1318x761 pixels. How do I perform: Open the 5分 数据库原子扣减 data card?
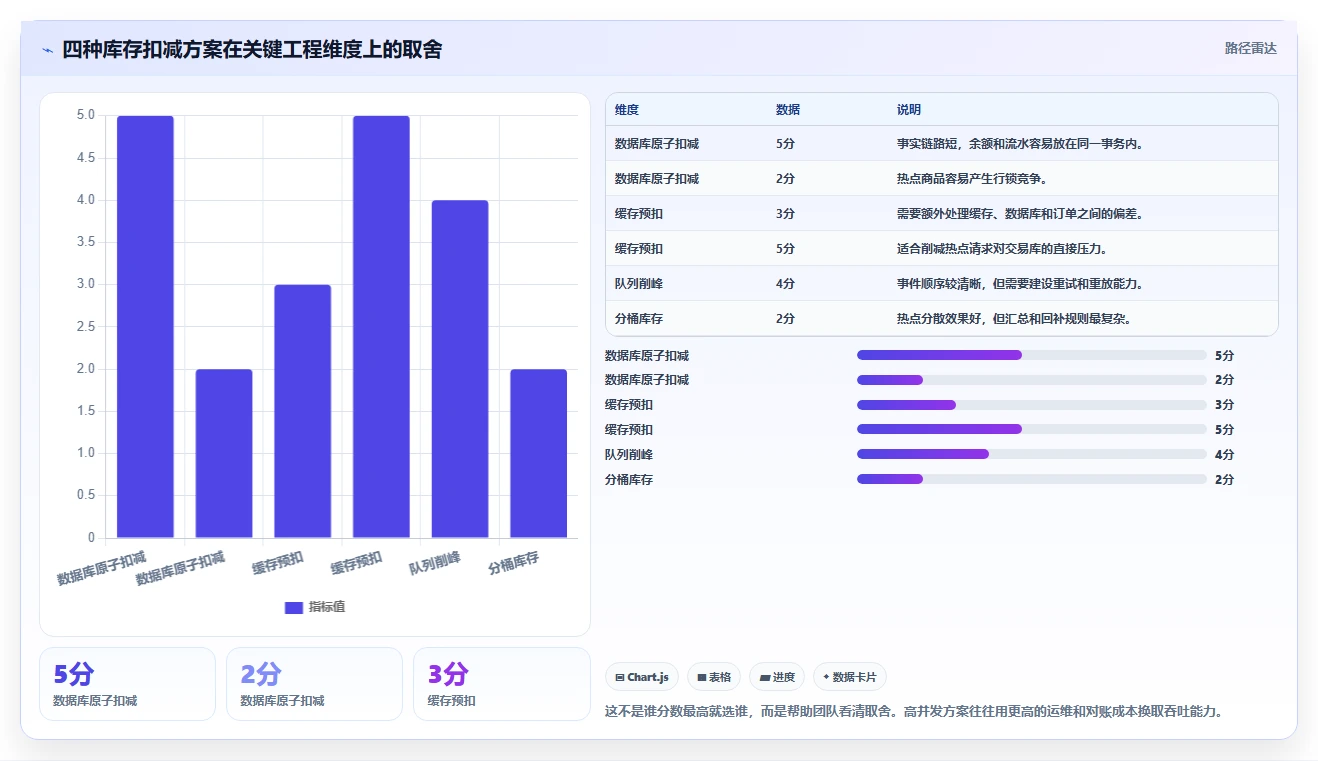pyautogui.click(x=127, y=684)
